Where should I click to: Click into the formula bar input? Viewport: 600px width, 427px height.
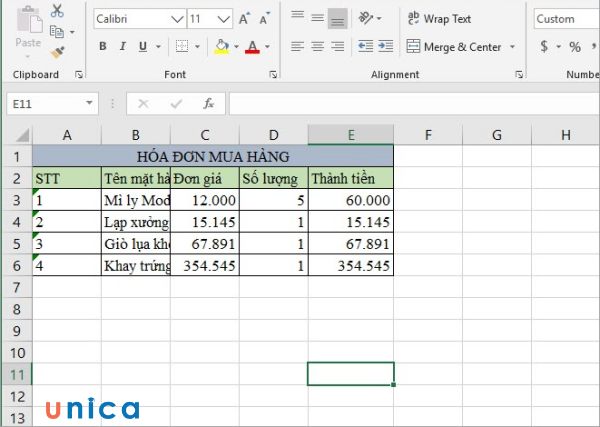pos(414,104)
